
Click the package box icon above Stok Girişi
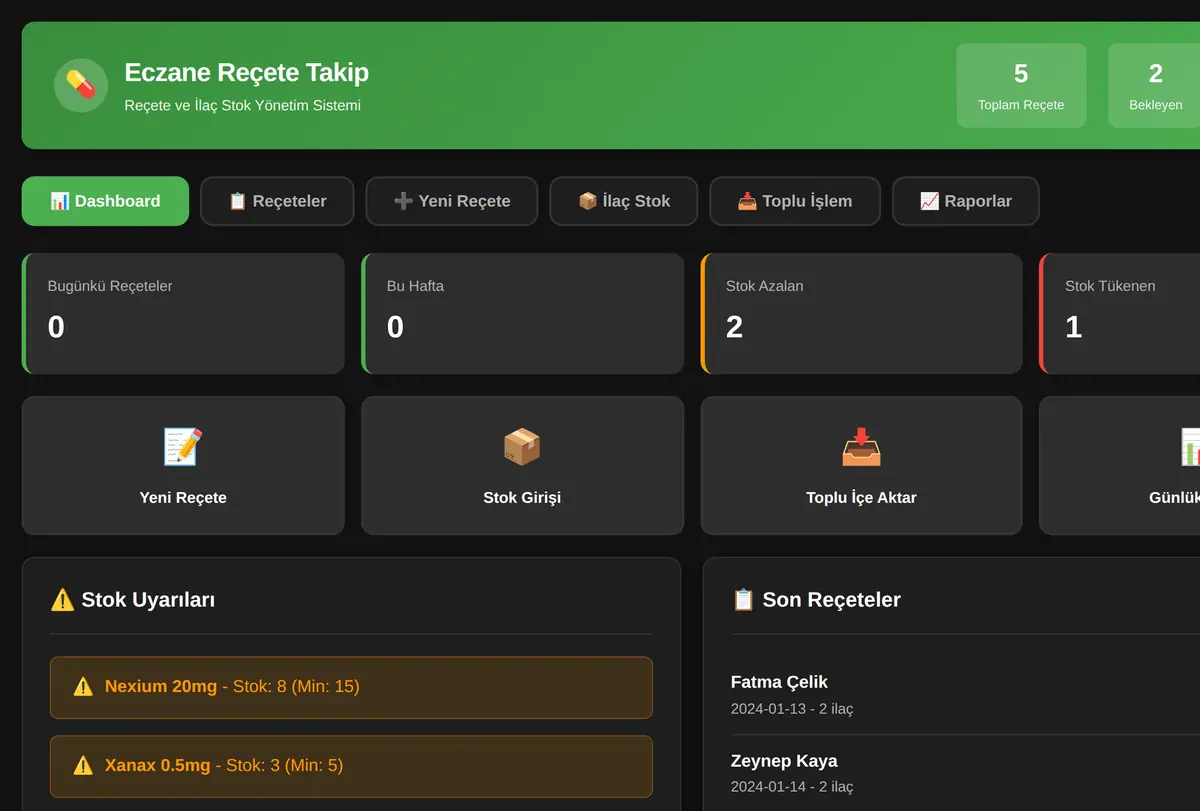tap(522, 447)
